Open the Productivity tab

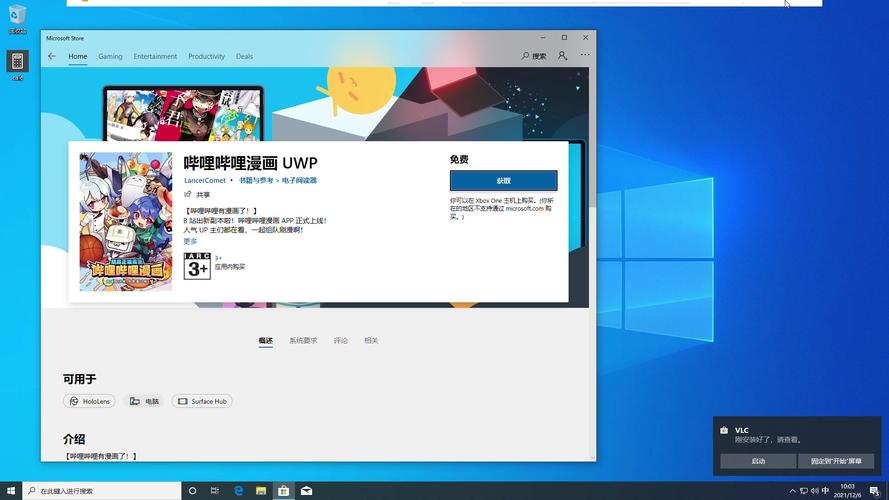click(x=206, y=56)
